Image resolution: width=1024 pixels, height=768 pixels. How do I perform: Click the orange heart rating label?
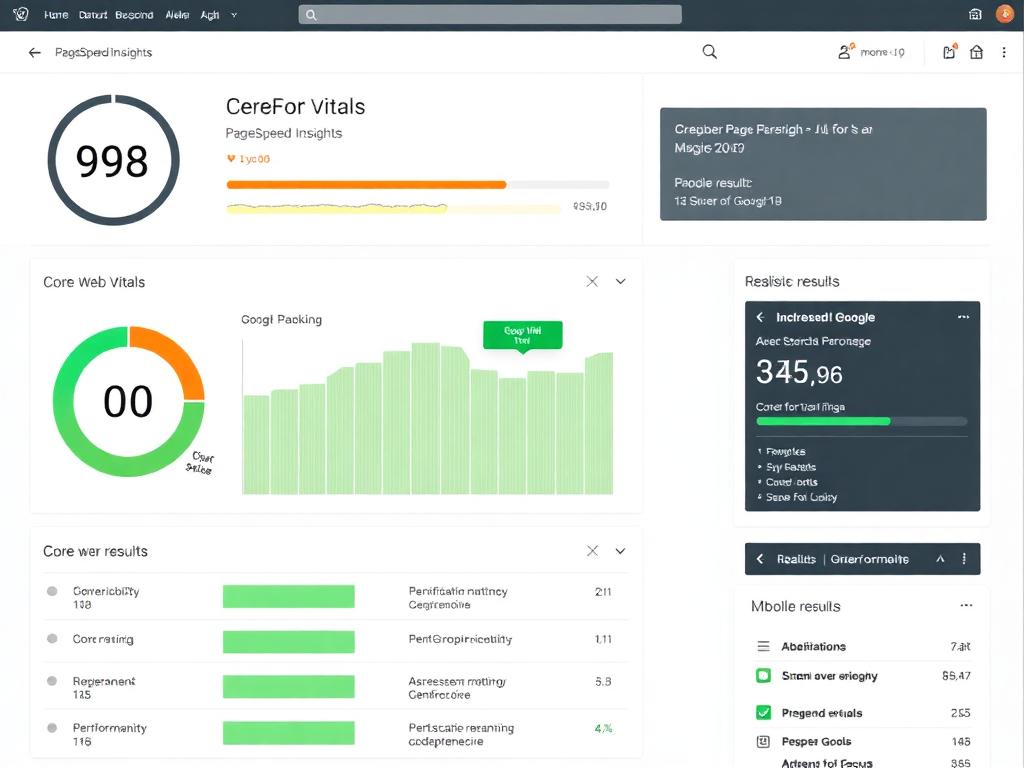pyautogui.click(x=248, y=159)
